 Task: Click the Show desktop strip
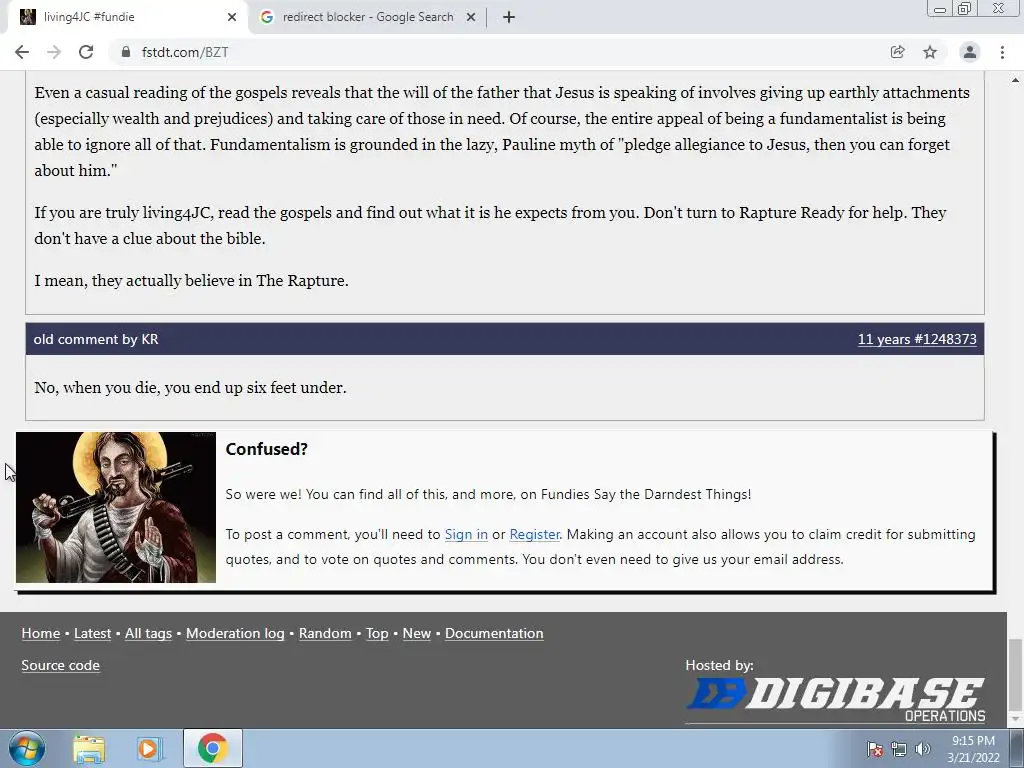point(1016,748)
